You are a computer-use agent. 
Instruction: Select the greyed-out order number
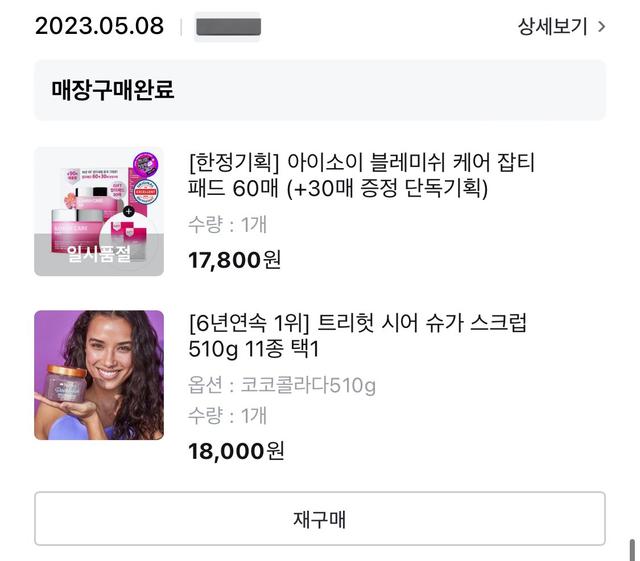pyautogui.click(x=228, y=27)
